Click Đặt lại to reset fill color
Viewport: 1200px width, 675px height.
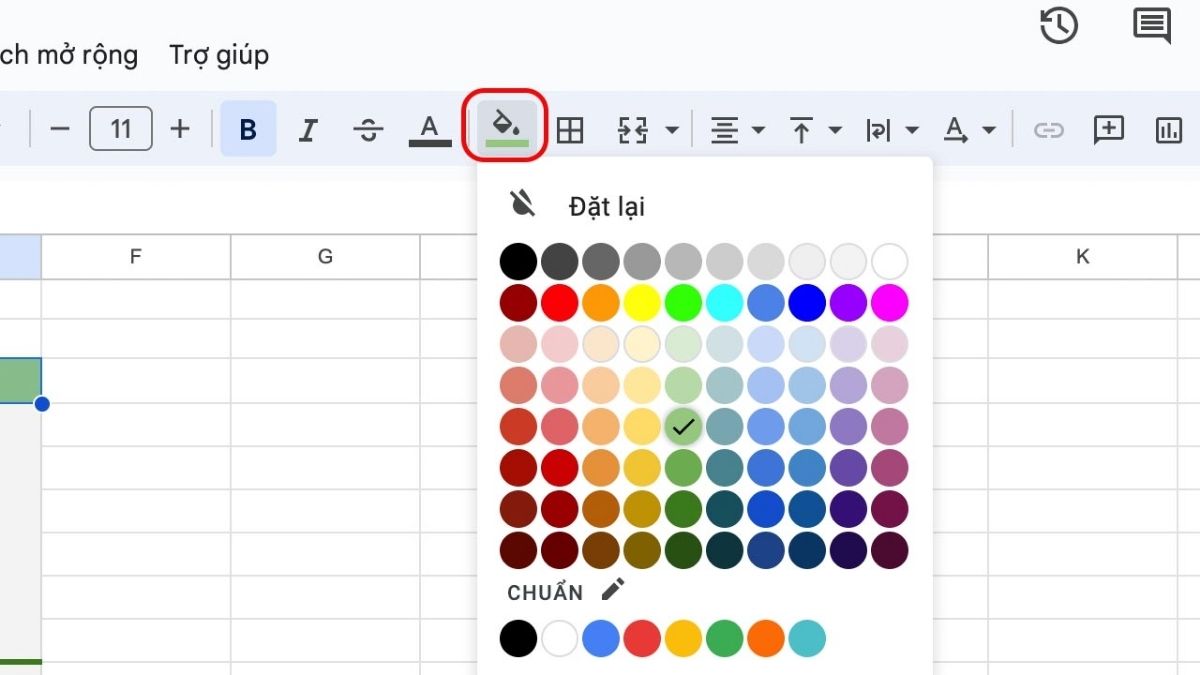click(605, 207)
